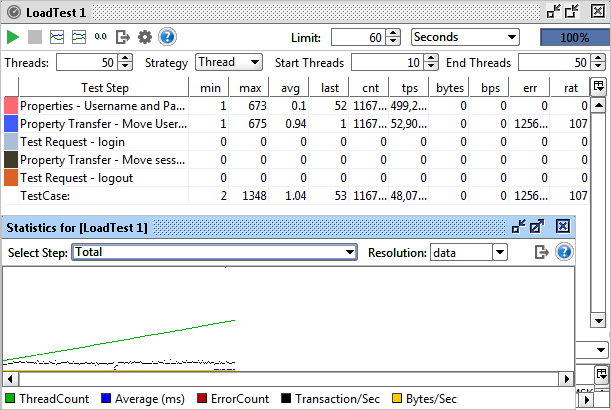611x410 pixels.
Task: Open the dropdown arrow behind Statistics panel
Action: 600,350
